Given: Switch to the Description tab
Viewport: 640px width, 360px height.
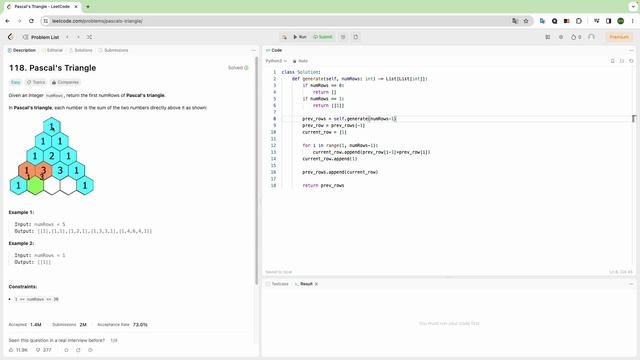Looking at the screenshot, I should point(22,50).
